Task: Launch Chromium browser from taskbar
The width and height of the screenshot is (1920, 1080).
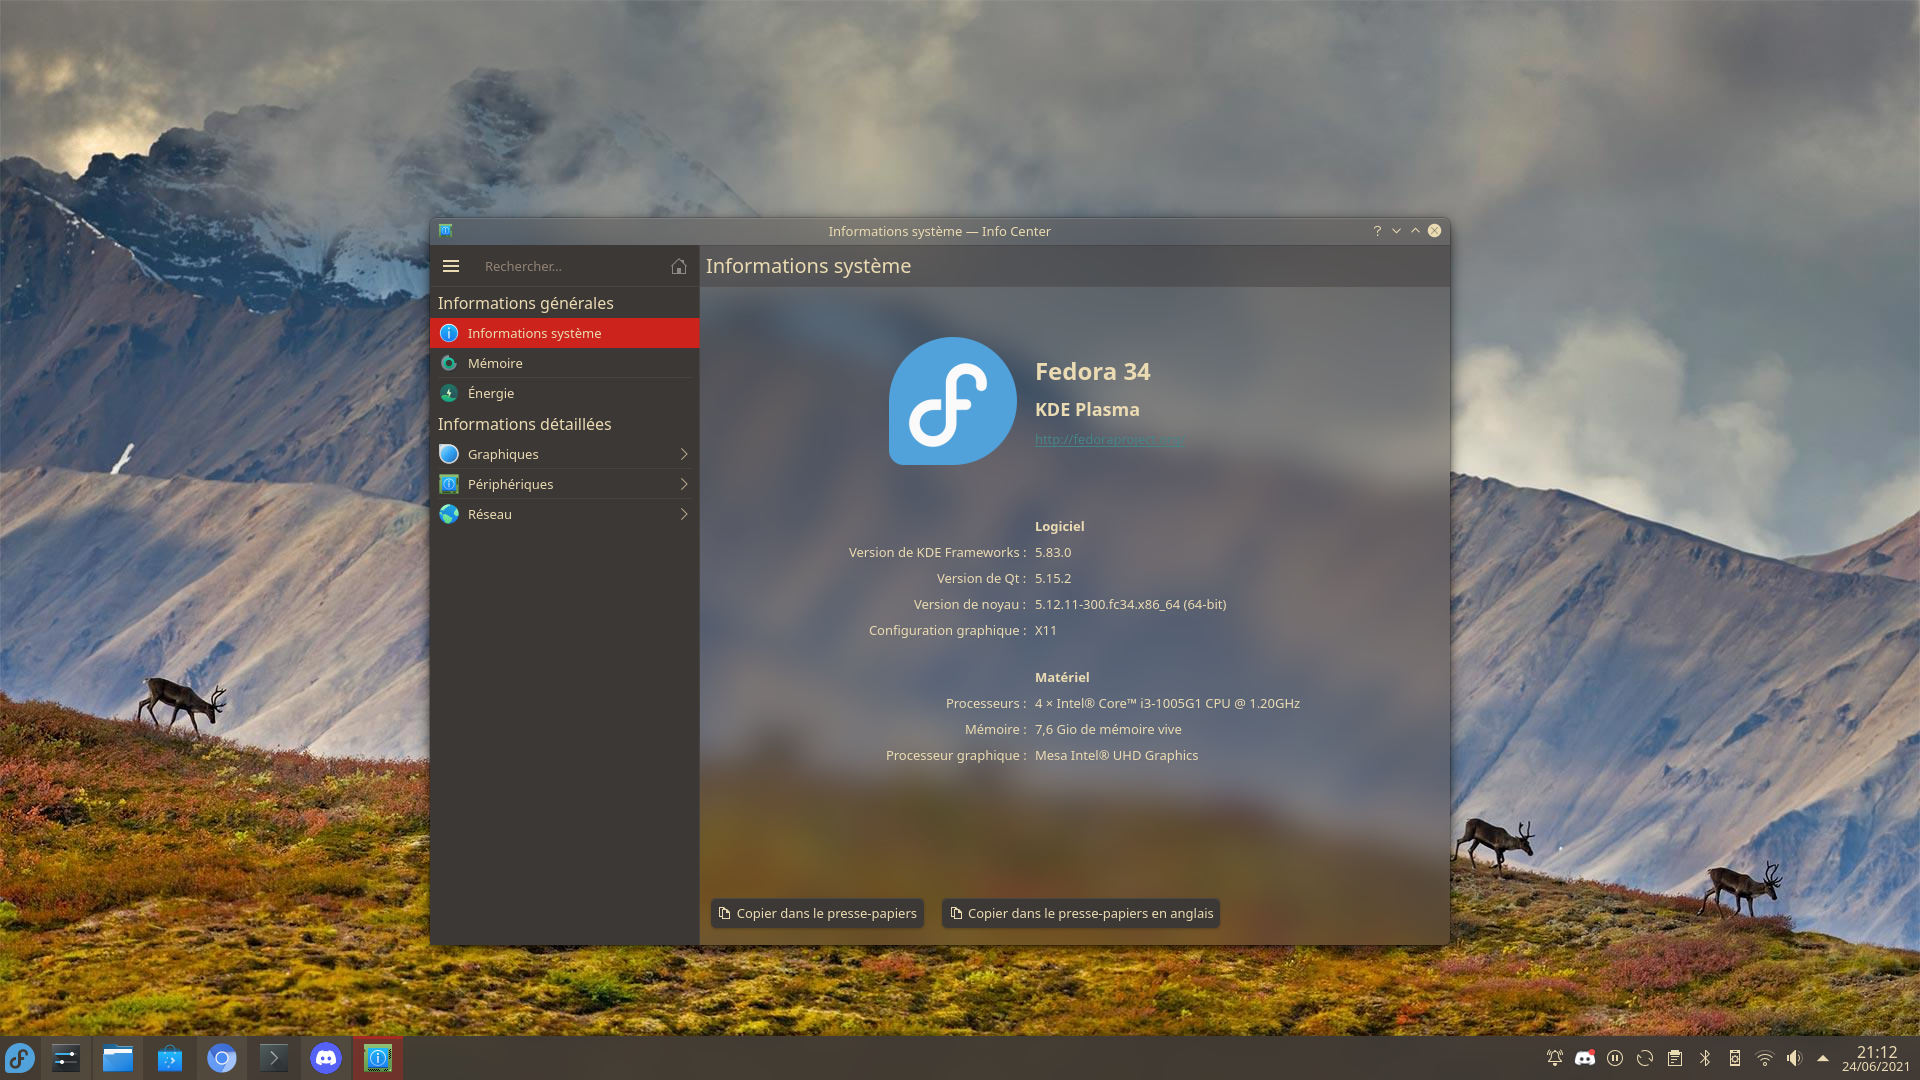Action: click(222, 1058)
